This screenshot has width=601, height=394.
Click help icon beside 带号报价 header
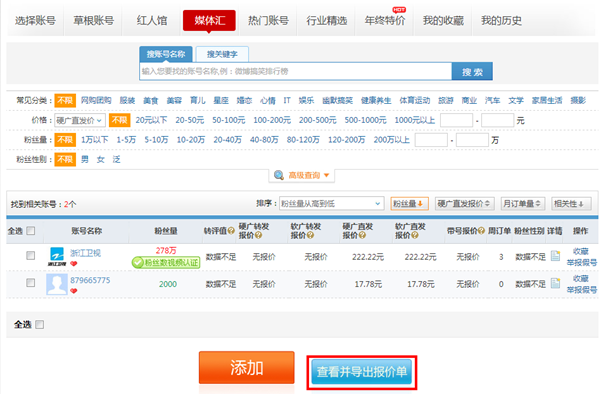click(481, 231)
